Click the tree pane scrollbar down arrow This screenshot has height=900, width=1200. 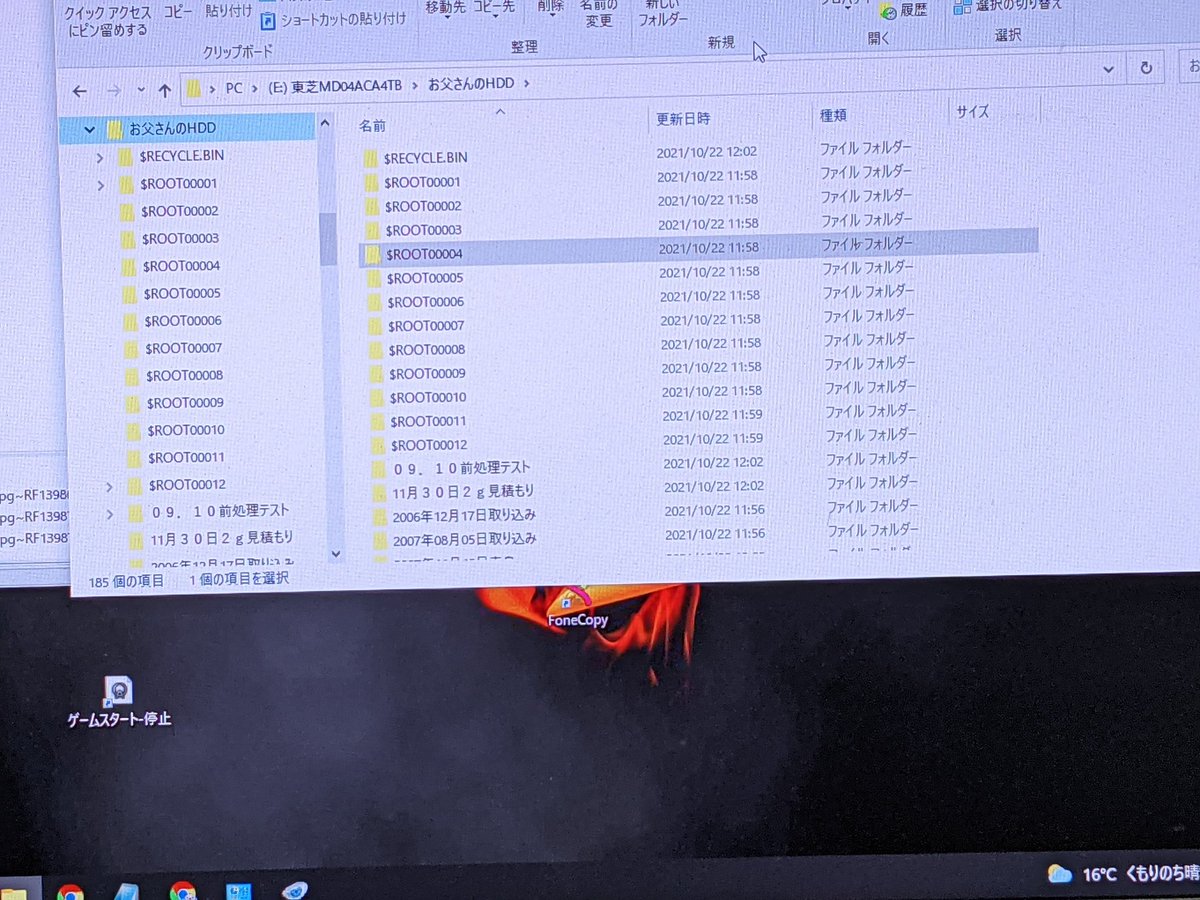pyautogui.click(x=336, y=554)
